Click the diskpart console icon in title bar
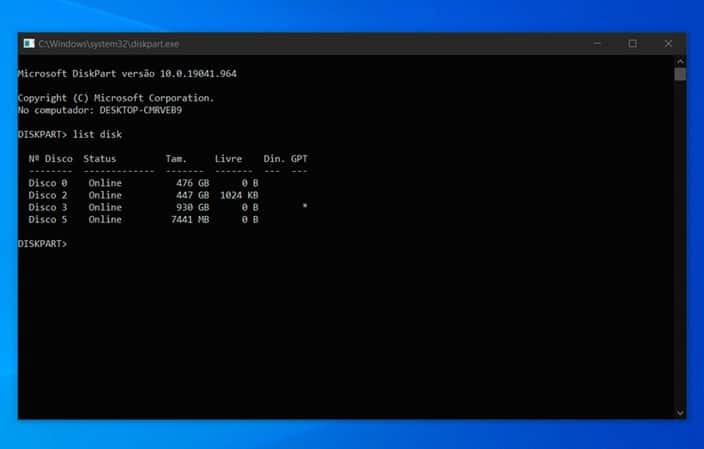Viewport: 704px width, 449px height. coord(29,44)
